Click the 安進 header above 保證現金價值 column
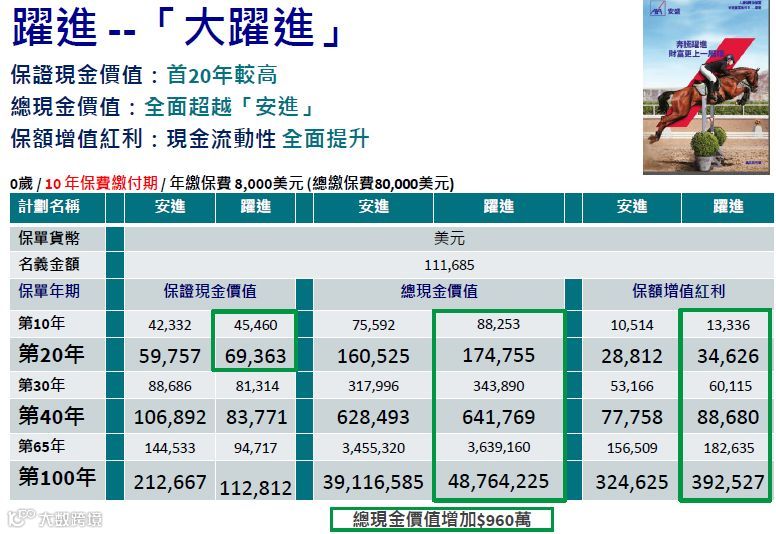 pyautogui.click(x=170, y=206)
